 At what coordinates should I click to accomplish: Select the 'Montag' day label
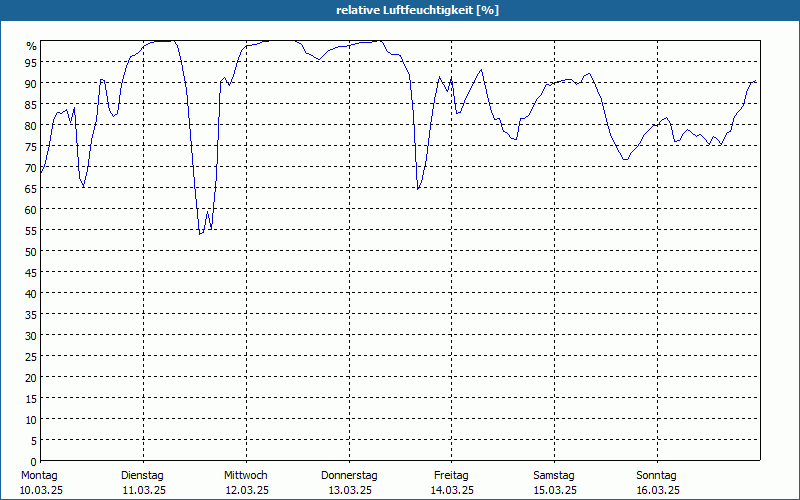pos(39,475)
